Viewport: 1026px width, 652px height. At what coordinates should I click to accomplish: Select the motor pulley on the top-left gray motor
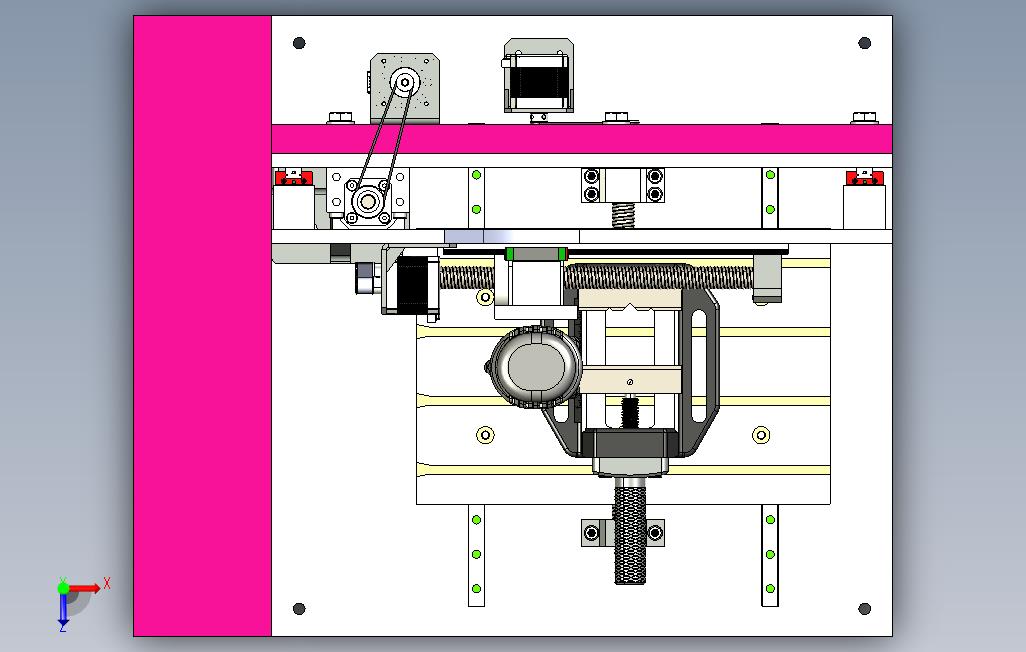pos(405,82)
